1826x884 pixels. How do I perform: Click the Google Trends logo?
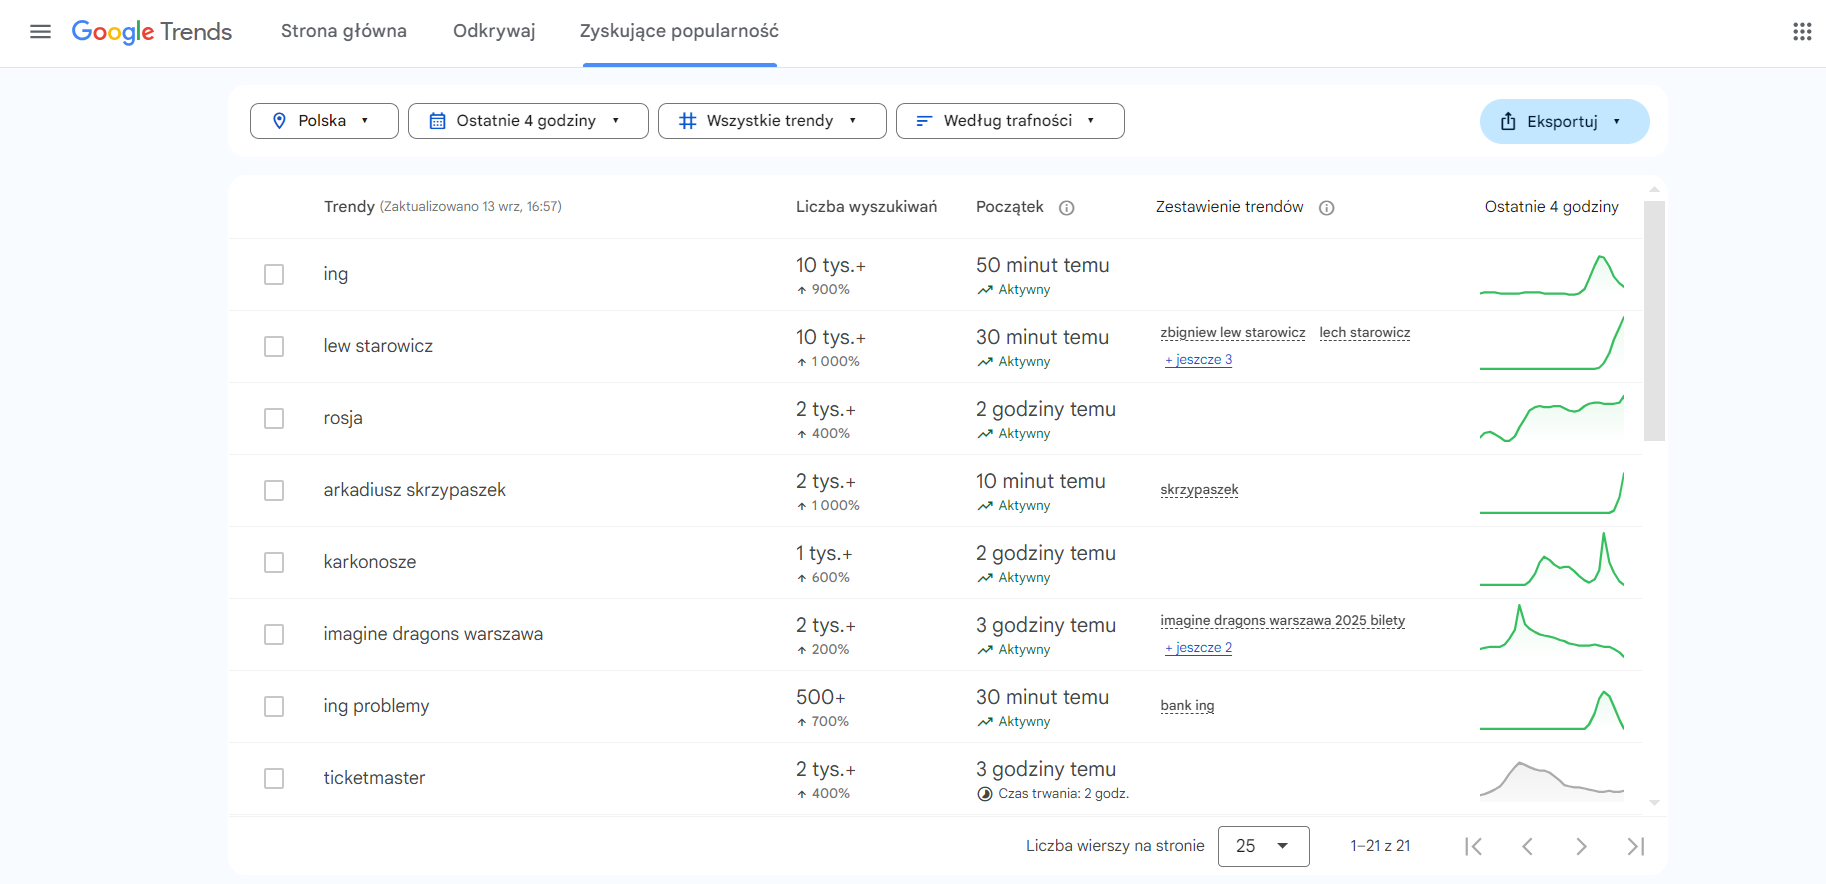point(152,32)
